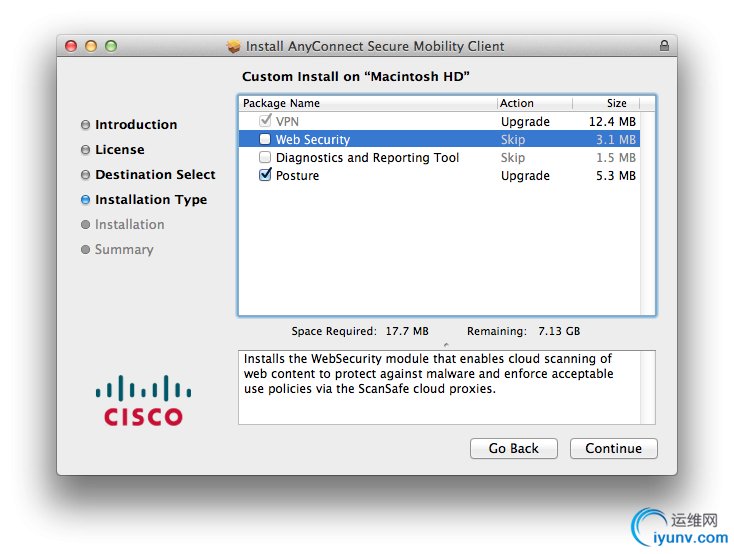Image resolution: width=734 pixels, height=554 pixels.
Task: Click the description box scrollbar
Action: pyautogui.click(x=647, y=387)
